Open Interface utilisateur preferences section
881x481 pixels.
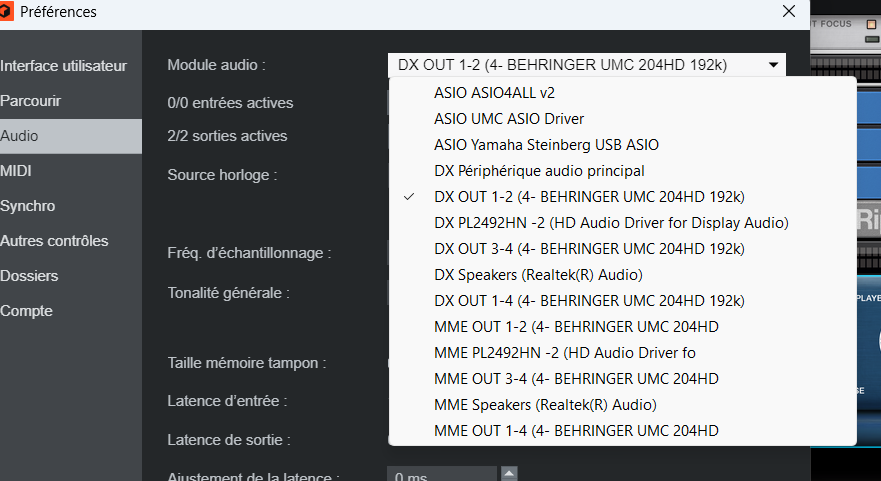tap(71, 66)
